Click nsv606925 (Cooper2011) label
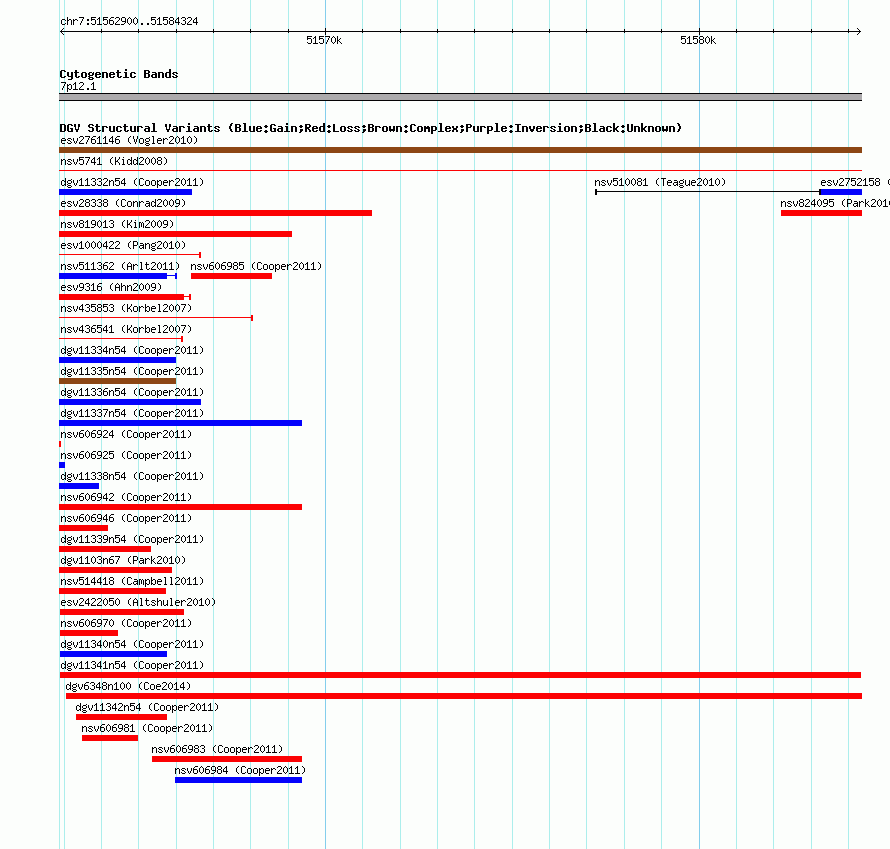 (x=126, y=455)
